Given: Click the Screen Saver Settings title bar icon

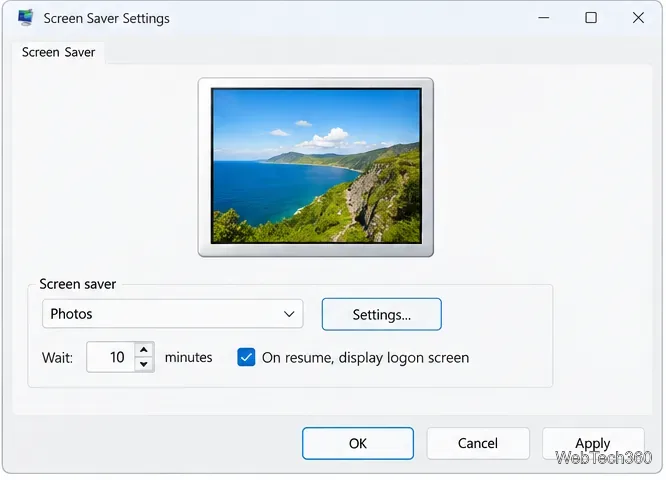Looking at the screenshot, I should tap(25, 18).
